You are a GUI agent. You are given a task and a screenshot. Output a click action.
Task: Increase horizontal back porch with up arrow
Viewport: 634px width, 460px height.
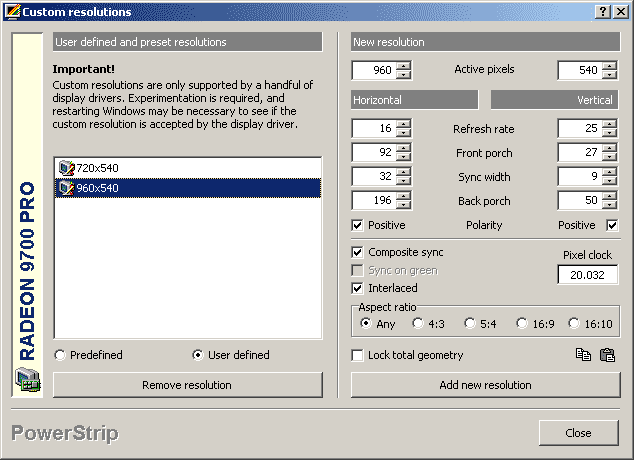pyautogui.click(x=403, y=196)
